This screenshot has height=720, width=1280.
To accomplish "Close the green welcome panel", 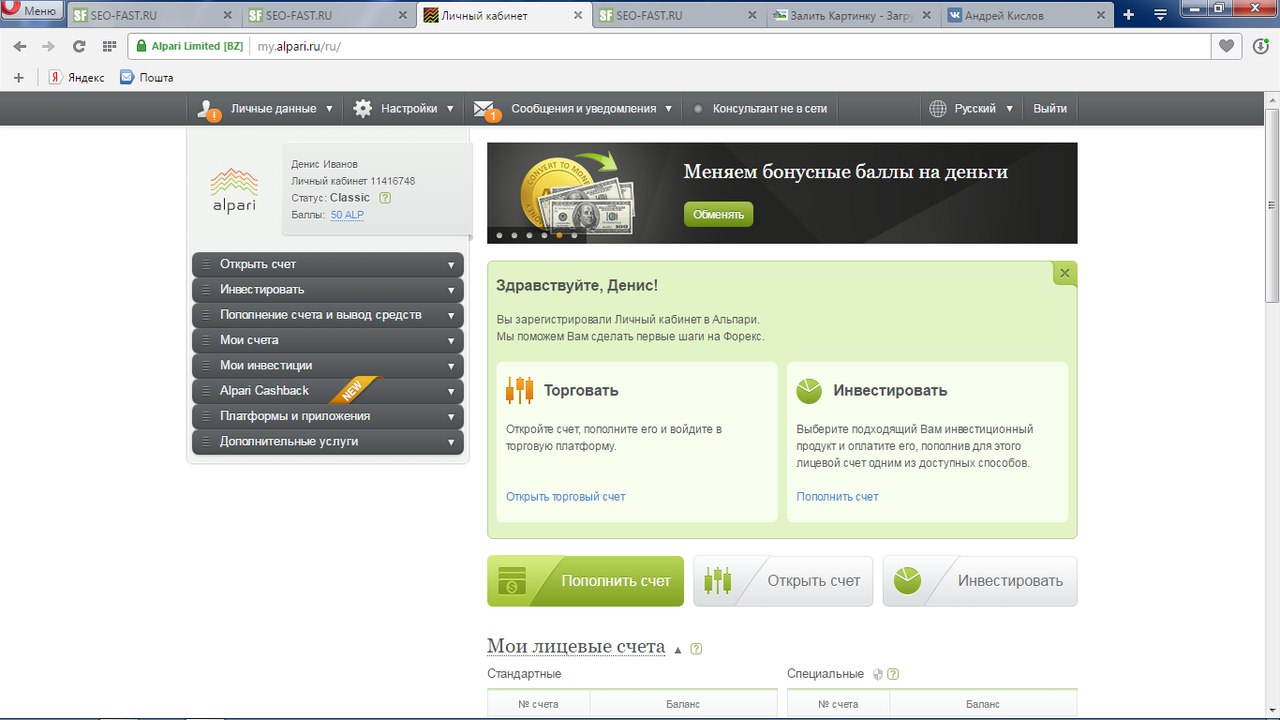I will pos(1065,273).
